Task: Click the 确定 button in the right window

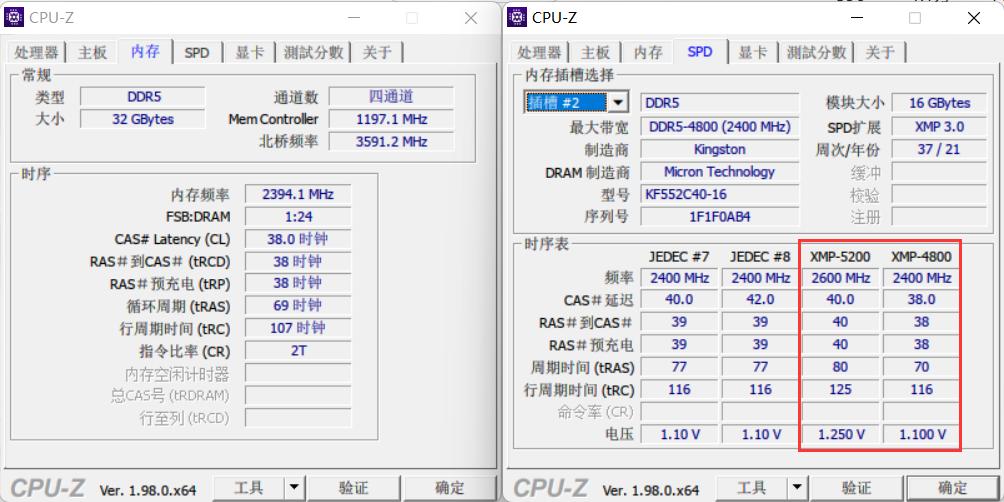Action: pyautogui.click(x=953, y=489)
